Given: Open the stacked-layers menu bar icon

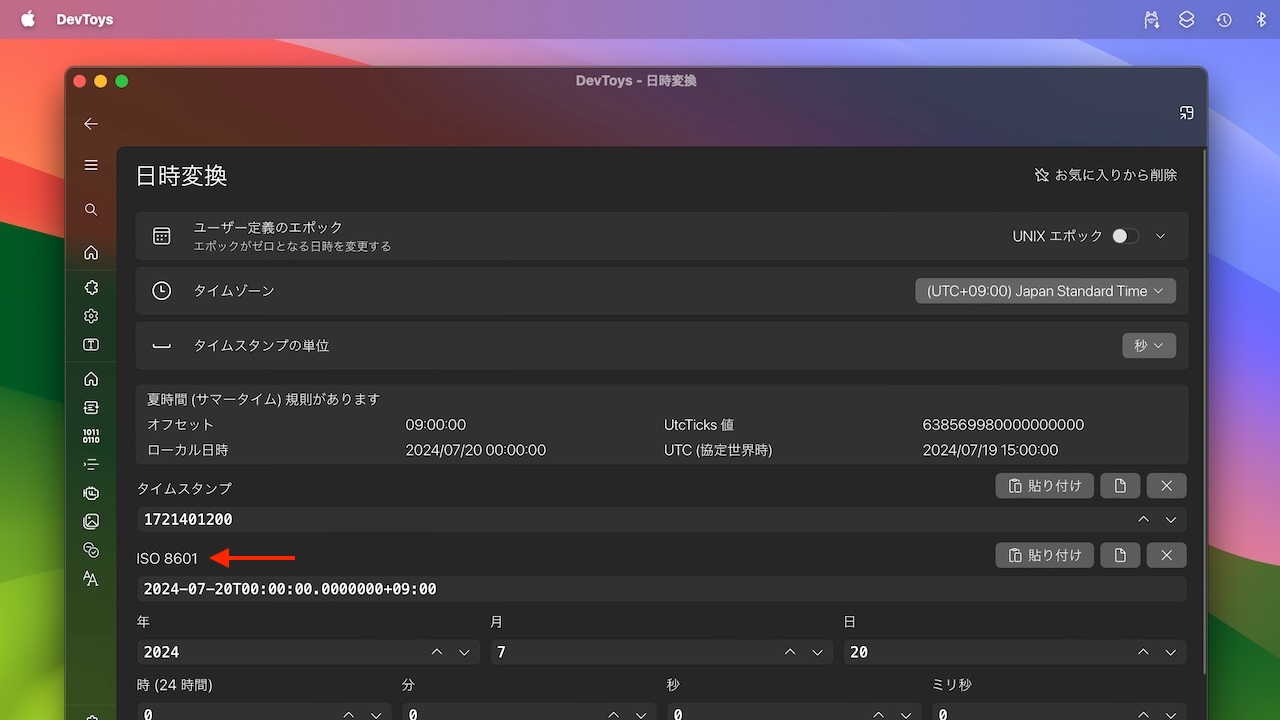Looking at the screenshot, I should (1187, 20).
